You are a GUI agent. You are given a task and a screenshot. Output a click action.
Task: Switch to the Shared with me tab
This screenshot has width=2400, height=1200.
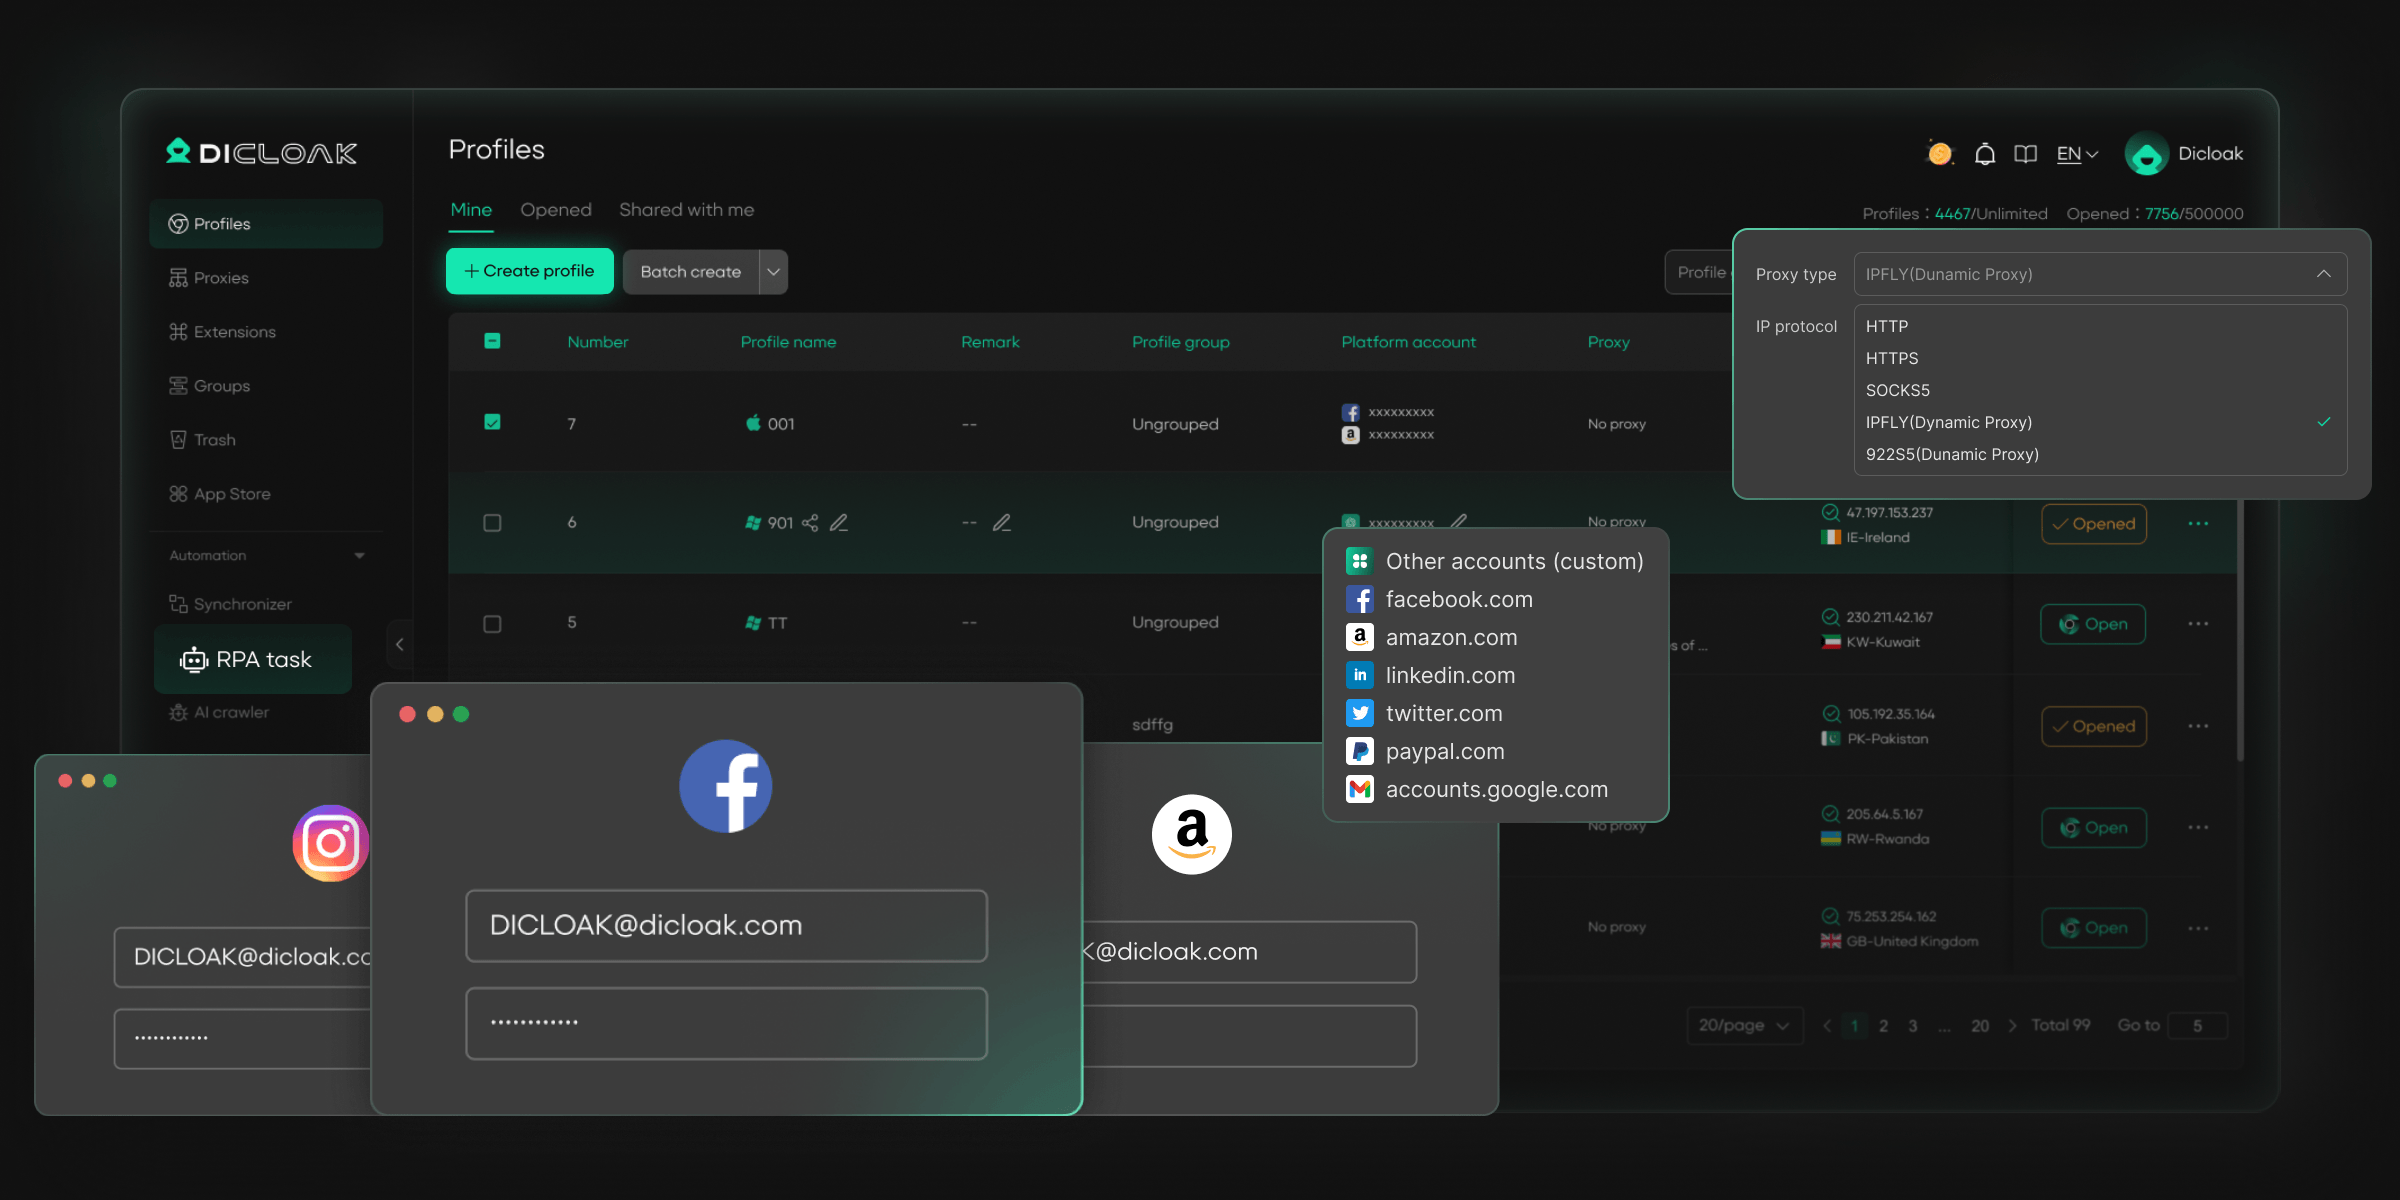point(686,210)
